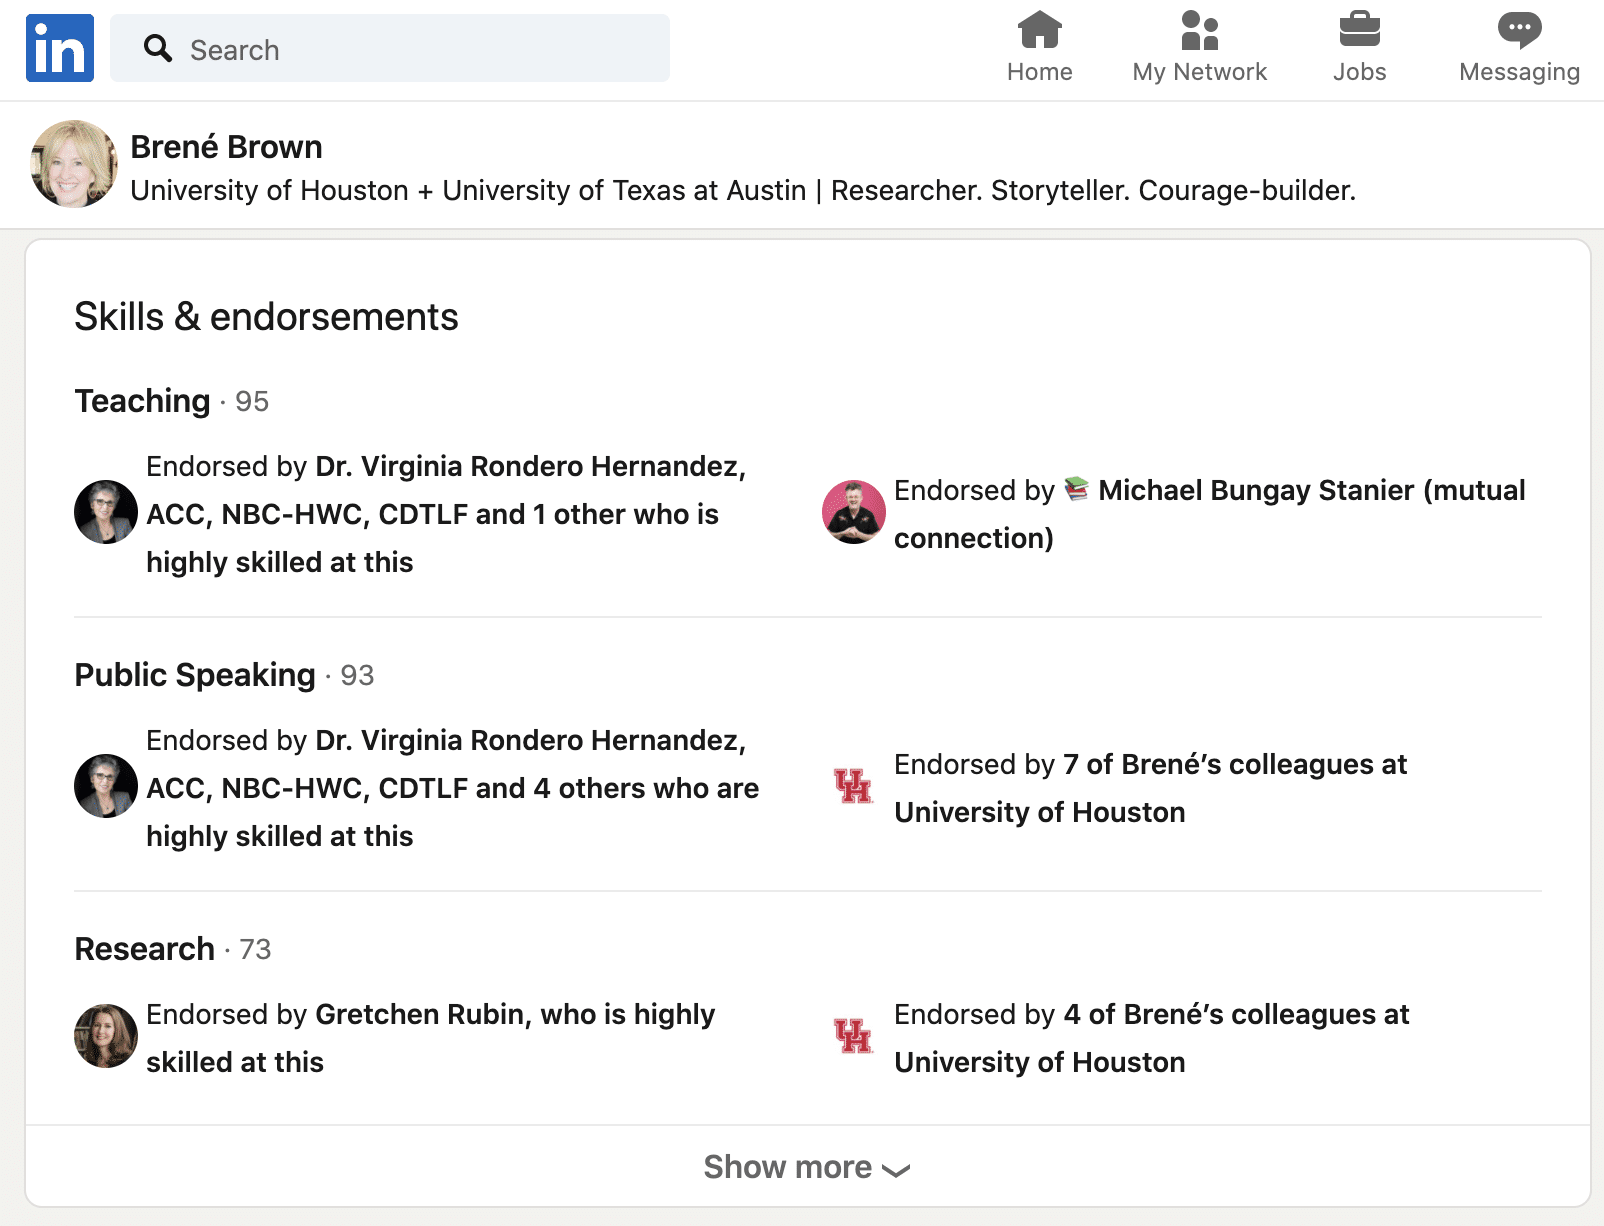
Task: Click the Skills & endorsements heading
Action: 266,317
